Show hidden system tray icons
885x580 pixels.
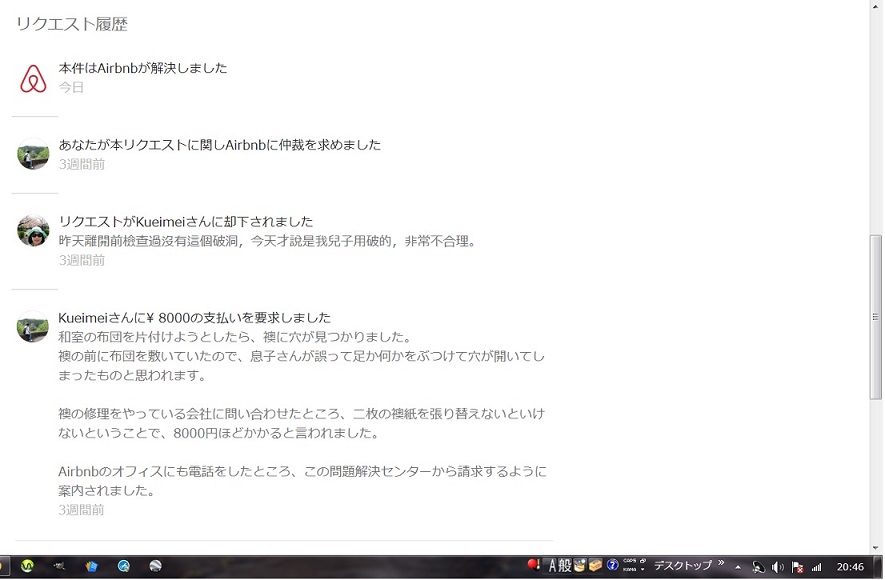(x=738, y=567)
